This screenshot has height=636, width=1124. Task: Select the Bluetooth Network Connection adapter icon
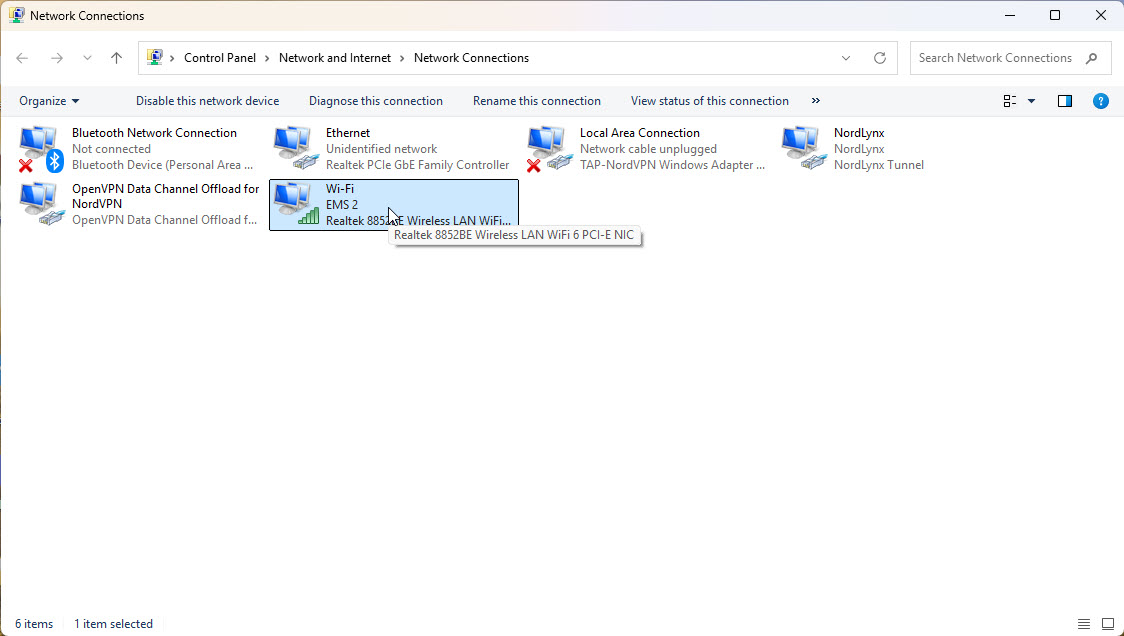click(x=40, y=148)
